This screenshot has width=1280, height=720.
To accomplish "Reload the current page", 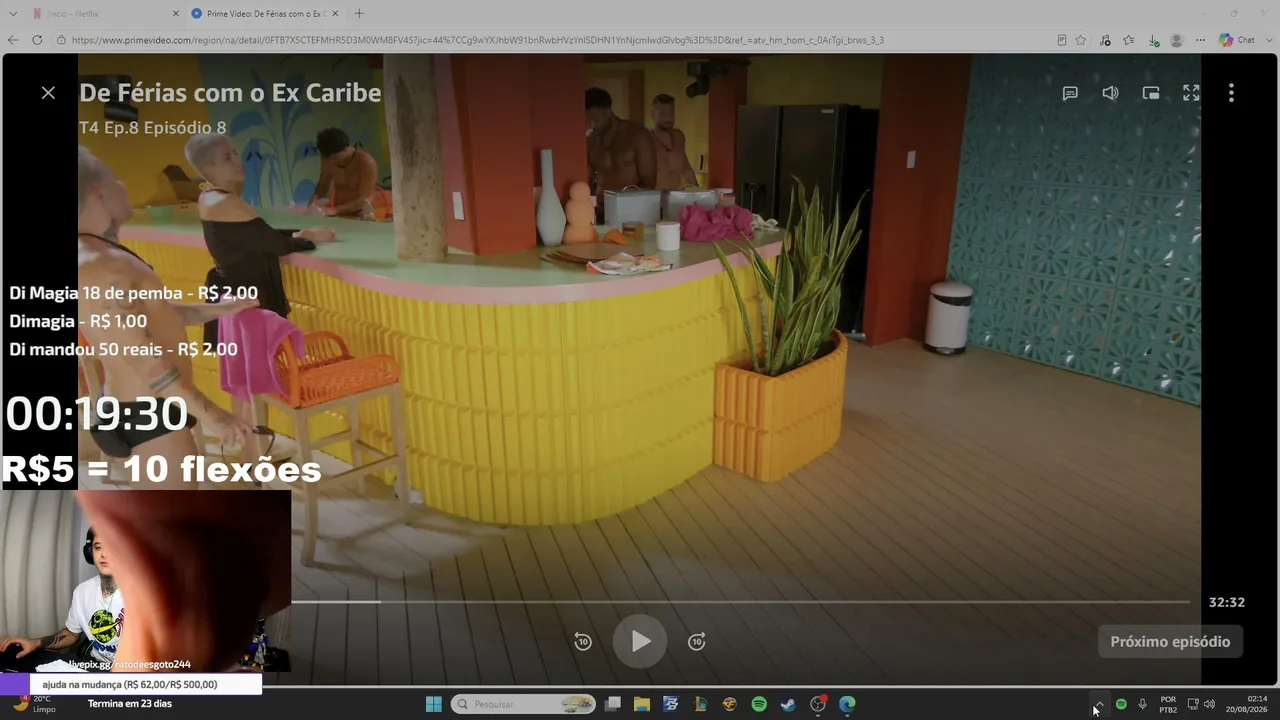I will pos(37,40).
